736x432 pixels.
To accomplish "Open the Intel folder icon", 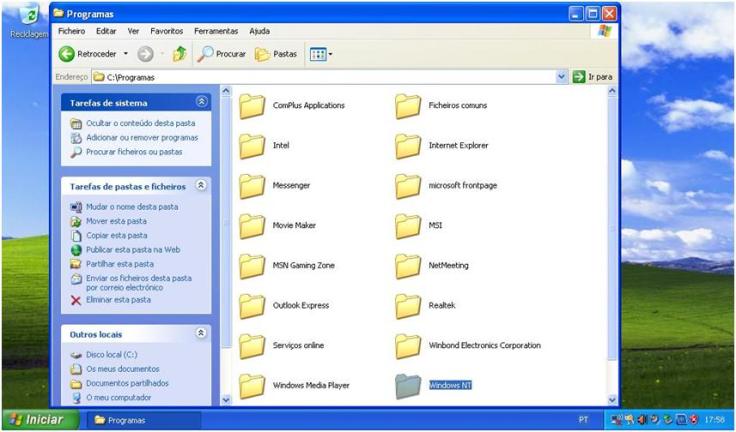I will (252, 146).
